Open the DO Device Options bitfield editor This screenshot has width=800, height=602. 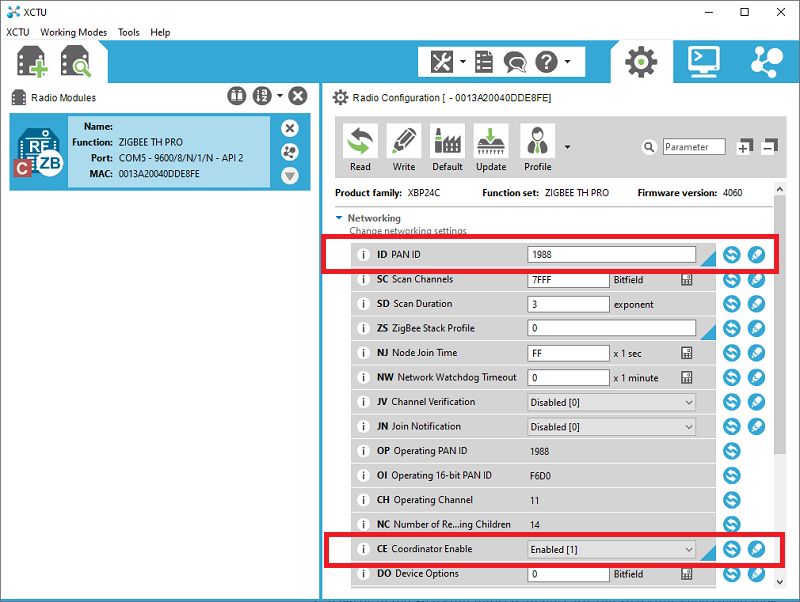pos(687,574)
